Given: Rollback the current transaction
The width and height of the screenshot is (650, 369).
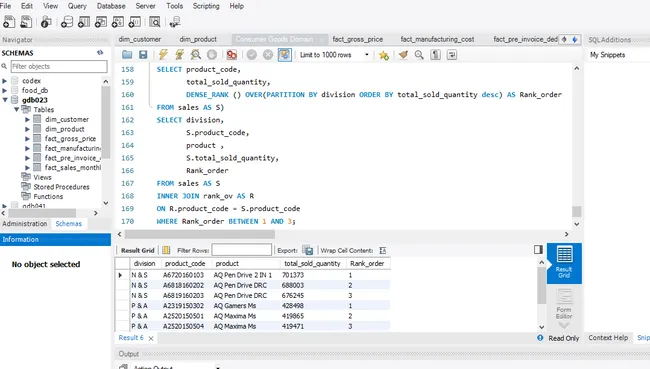Looking at the screenshot, I should tap(268, 55).
